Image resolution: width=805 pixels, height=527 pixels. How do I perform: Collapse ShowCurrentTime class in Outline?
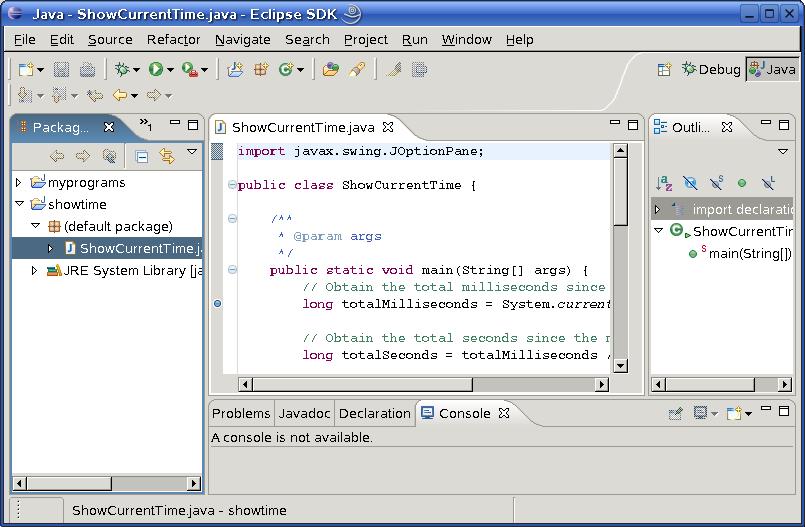[659, 231]
